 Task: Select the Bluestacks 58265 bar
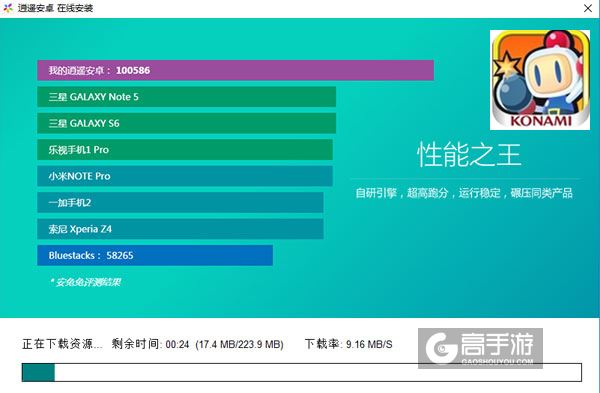pos(155,255)
